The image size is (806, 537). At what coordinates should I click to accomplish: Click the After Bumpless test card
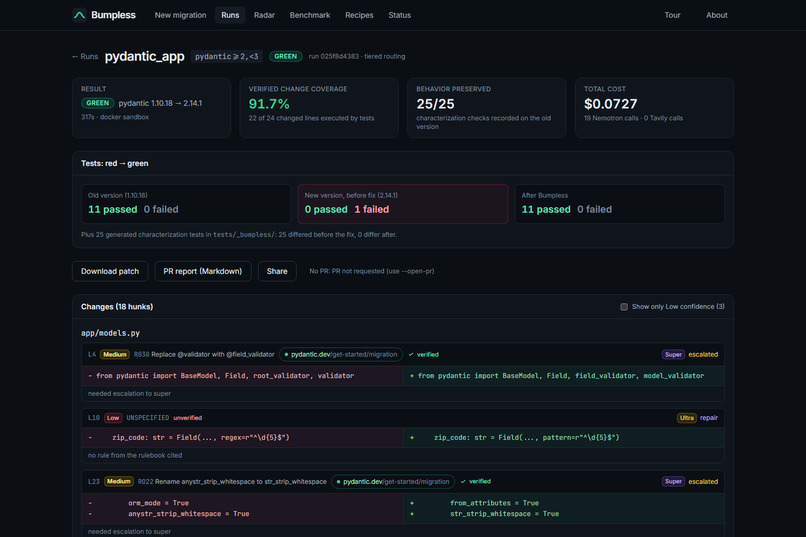(620, 204)
